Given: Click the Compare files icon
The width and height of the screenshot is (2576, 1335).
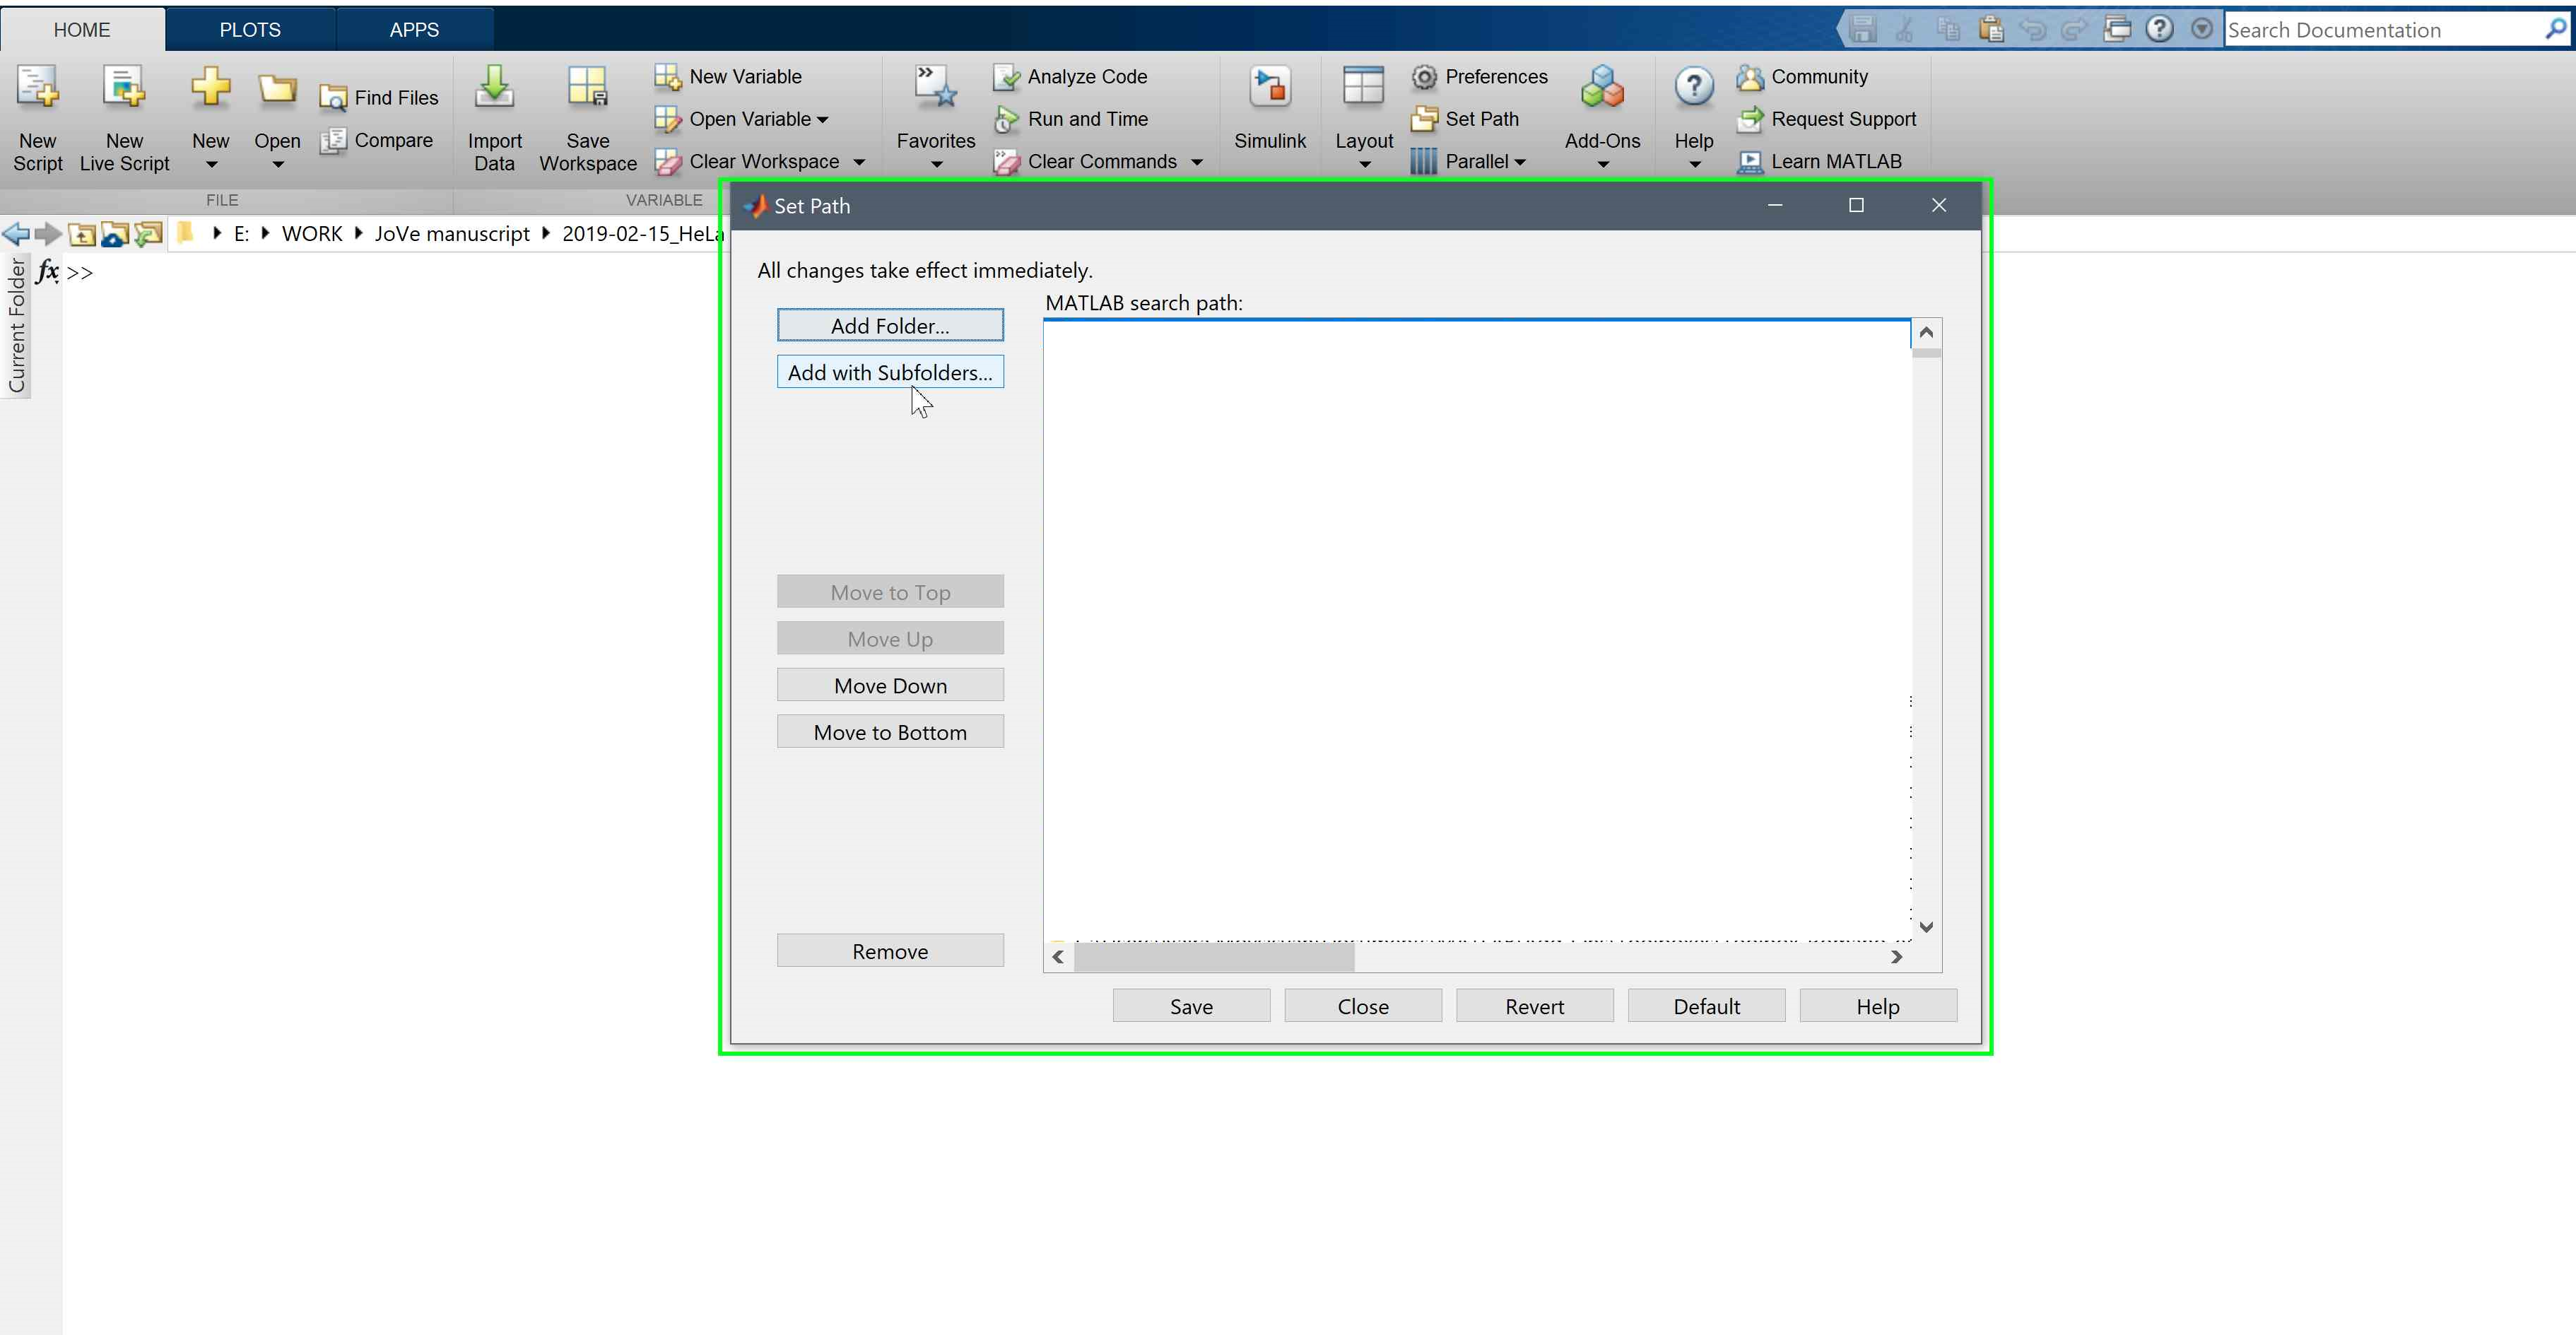Looking at the screenshot, I should [333, 141].
